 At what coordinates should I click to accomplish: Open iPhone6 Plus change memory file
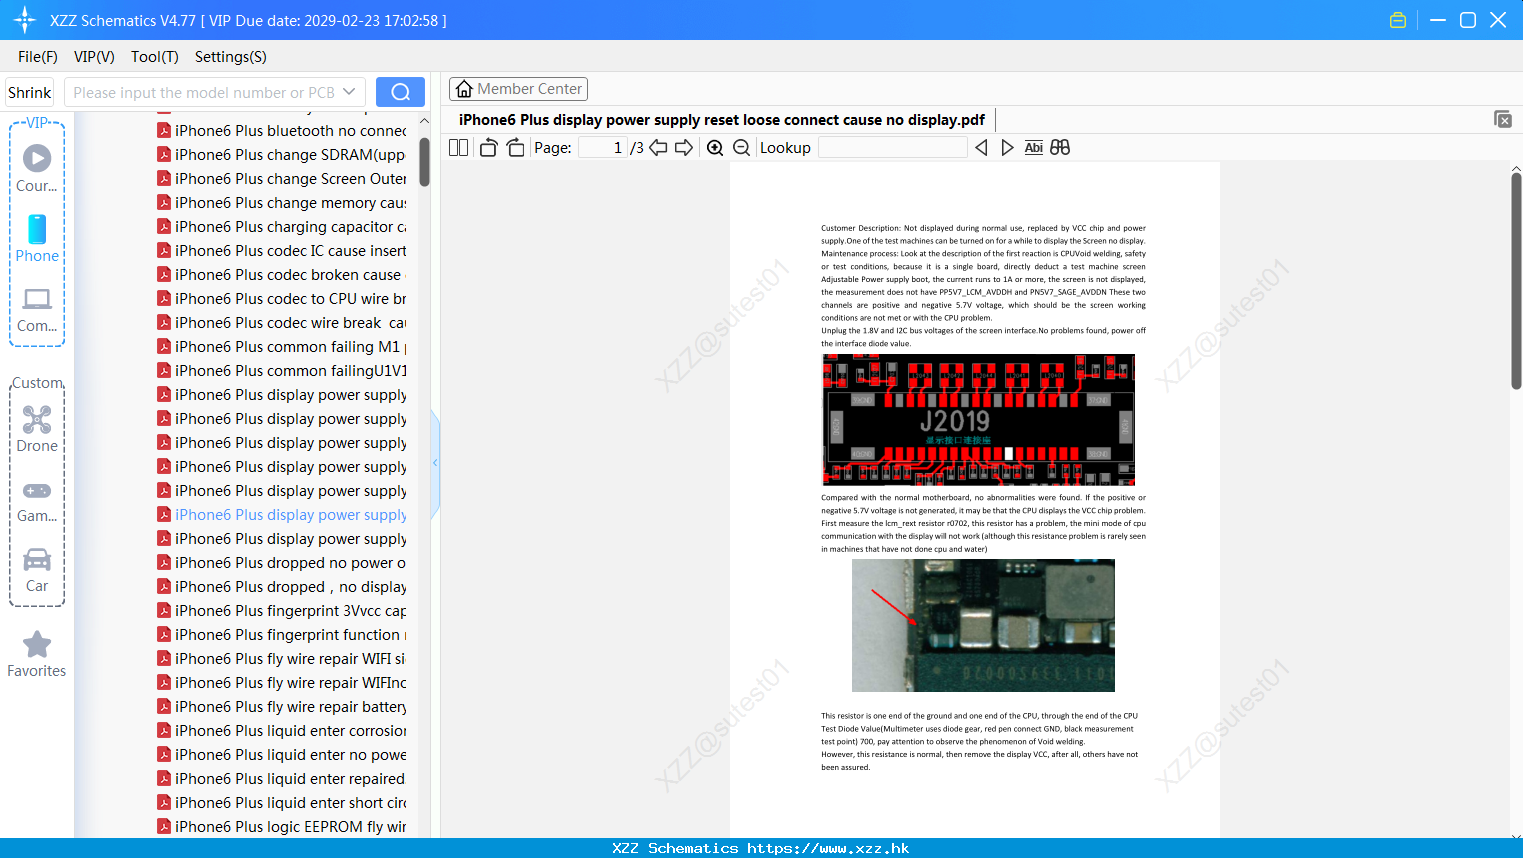pyautogui.click(x=282, y=203)
